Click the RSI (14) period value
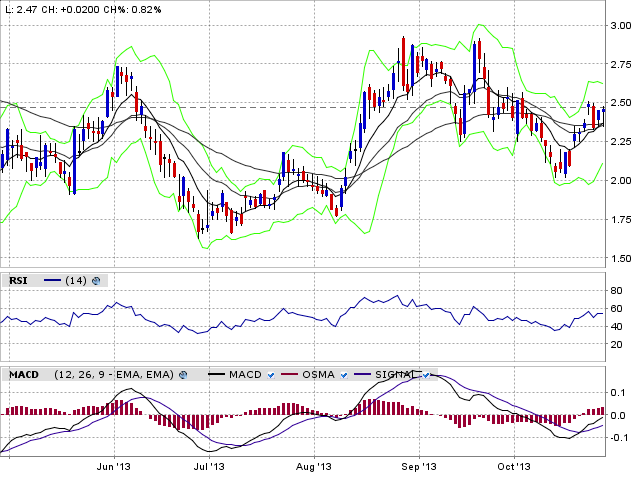Screen dimensions: 640x480 point(76,282)
